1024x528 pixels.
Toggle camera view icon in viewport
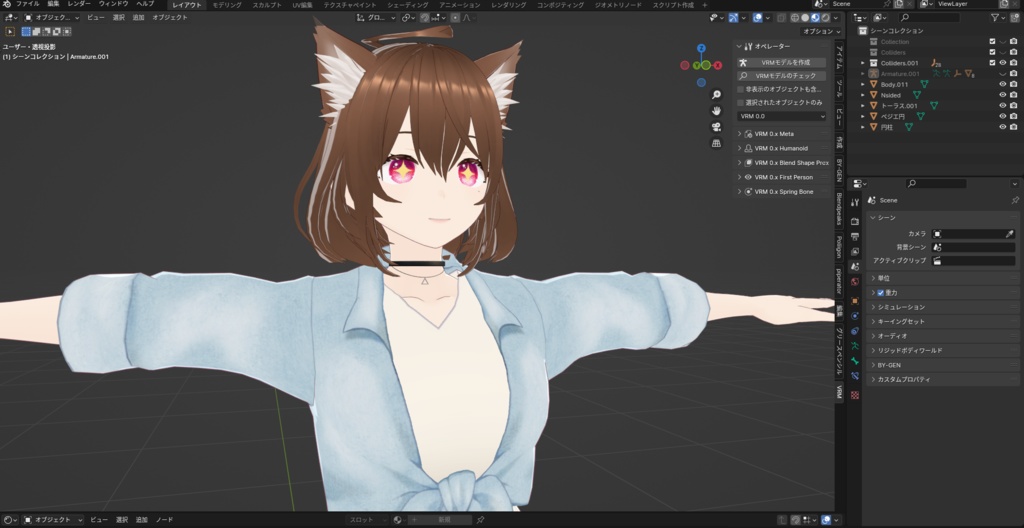click(716, 127)
